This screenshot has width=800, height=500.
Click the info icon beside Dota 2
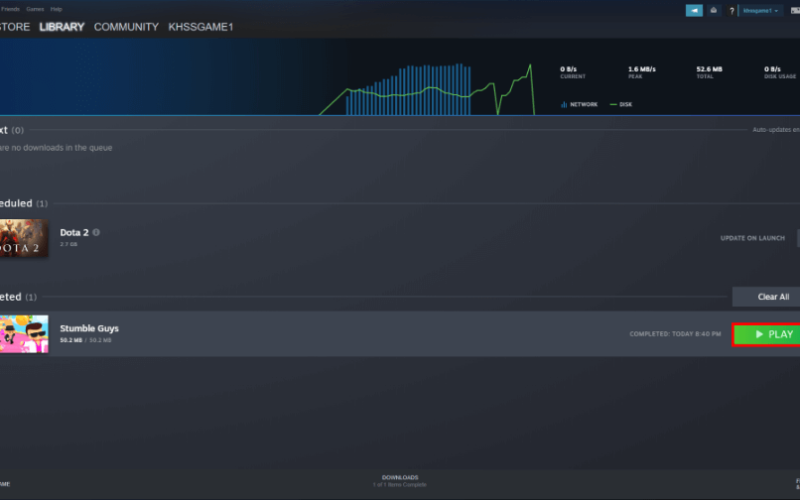(x=96, y=232)
